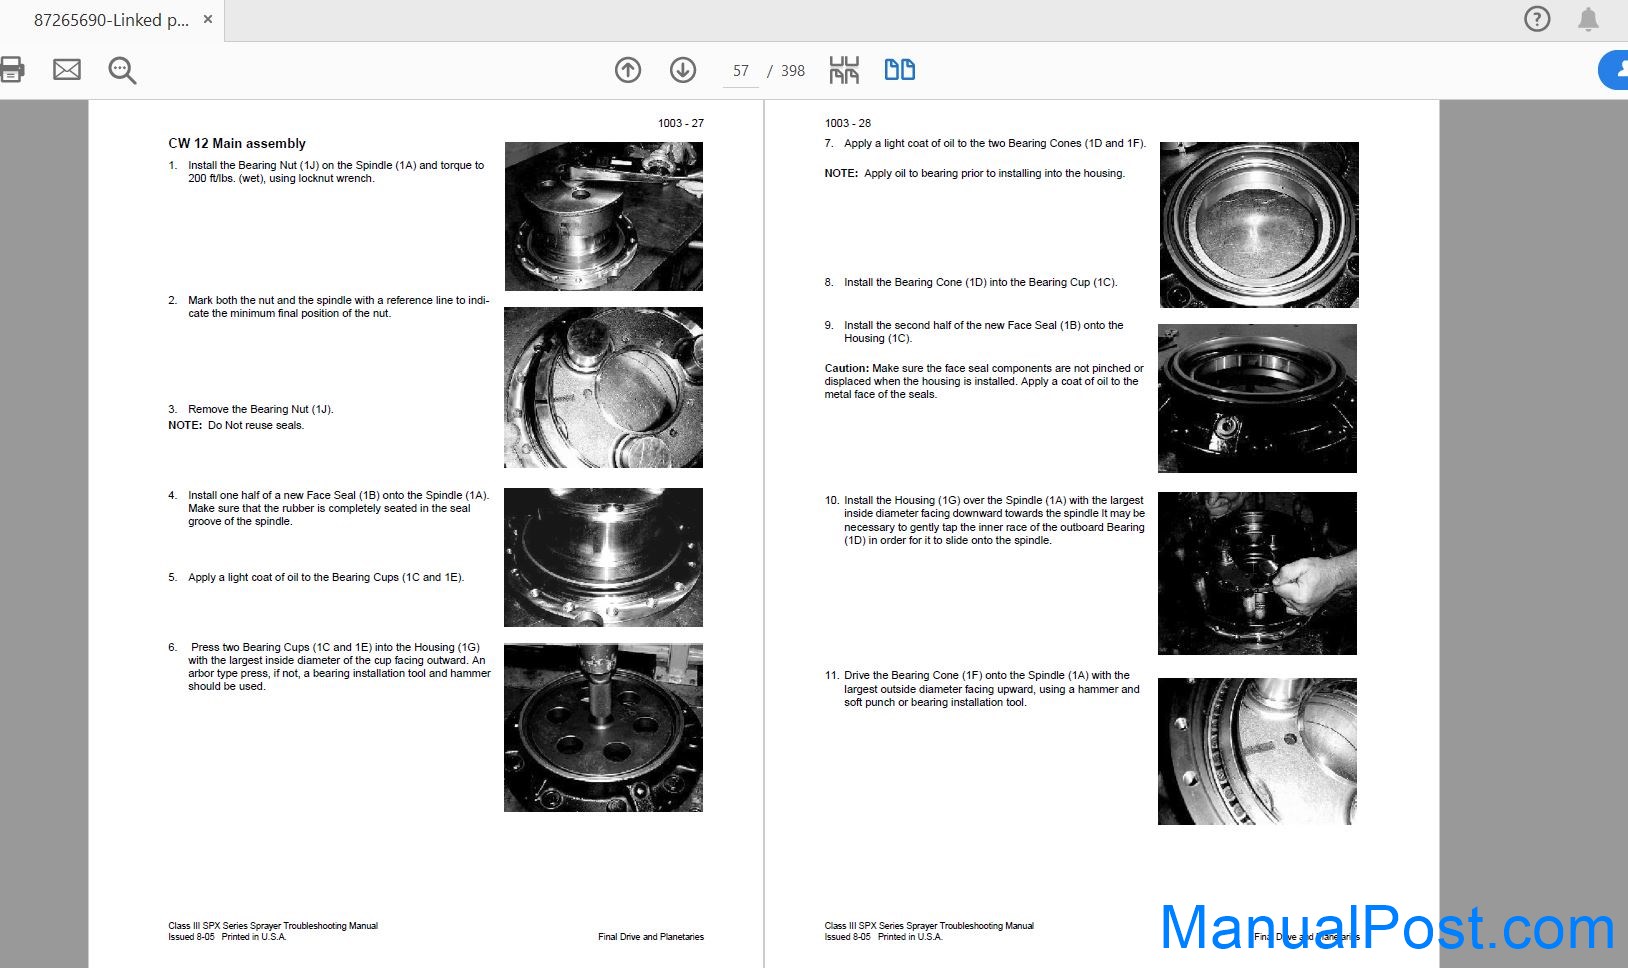Go to the next page arrow
Screen dimensions: 1628x968
coord(683,70)
